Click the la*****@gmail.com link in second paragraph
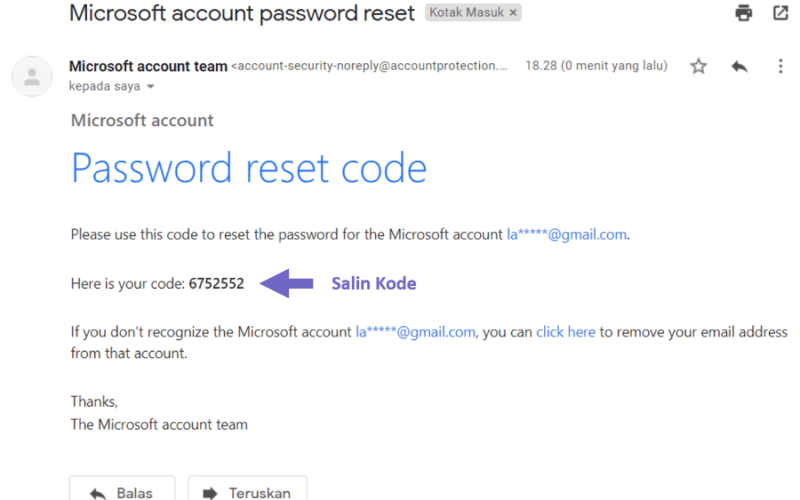 pos(415,332)
